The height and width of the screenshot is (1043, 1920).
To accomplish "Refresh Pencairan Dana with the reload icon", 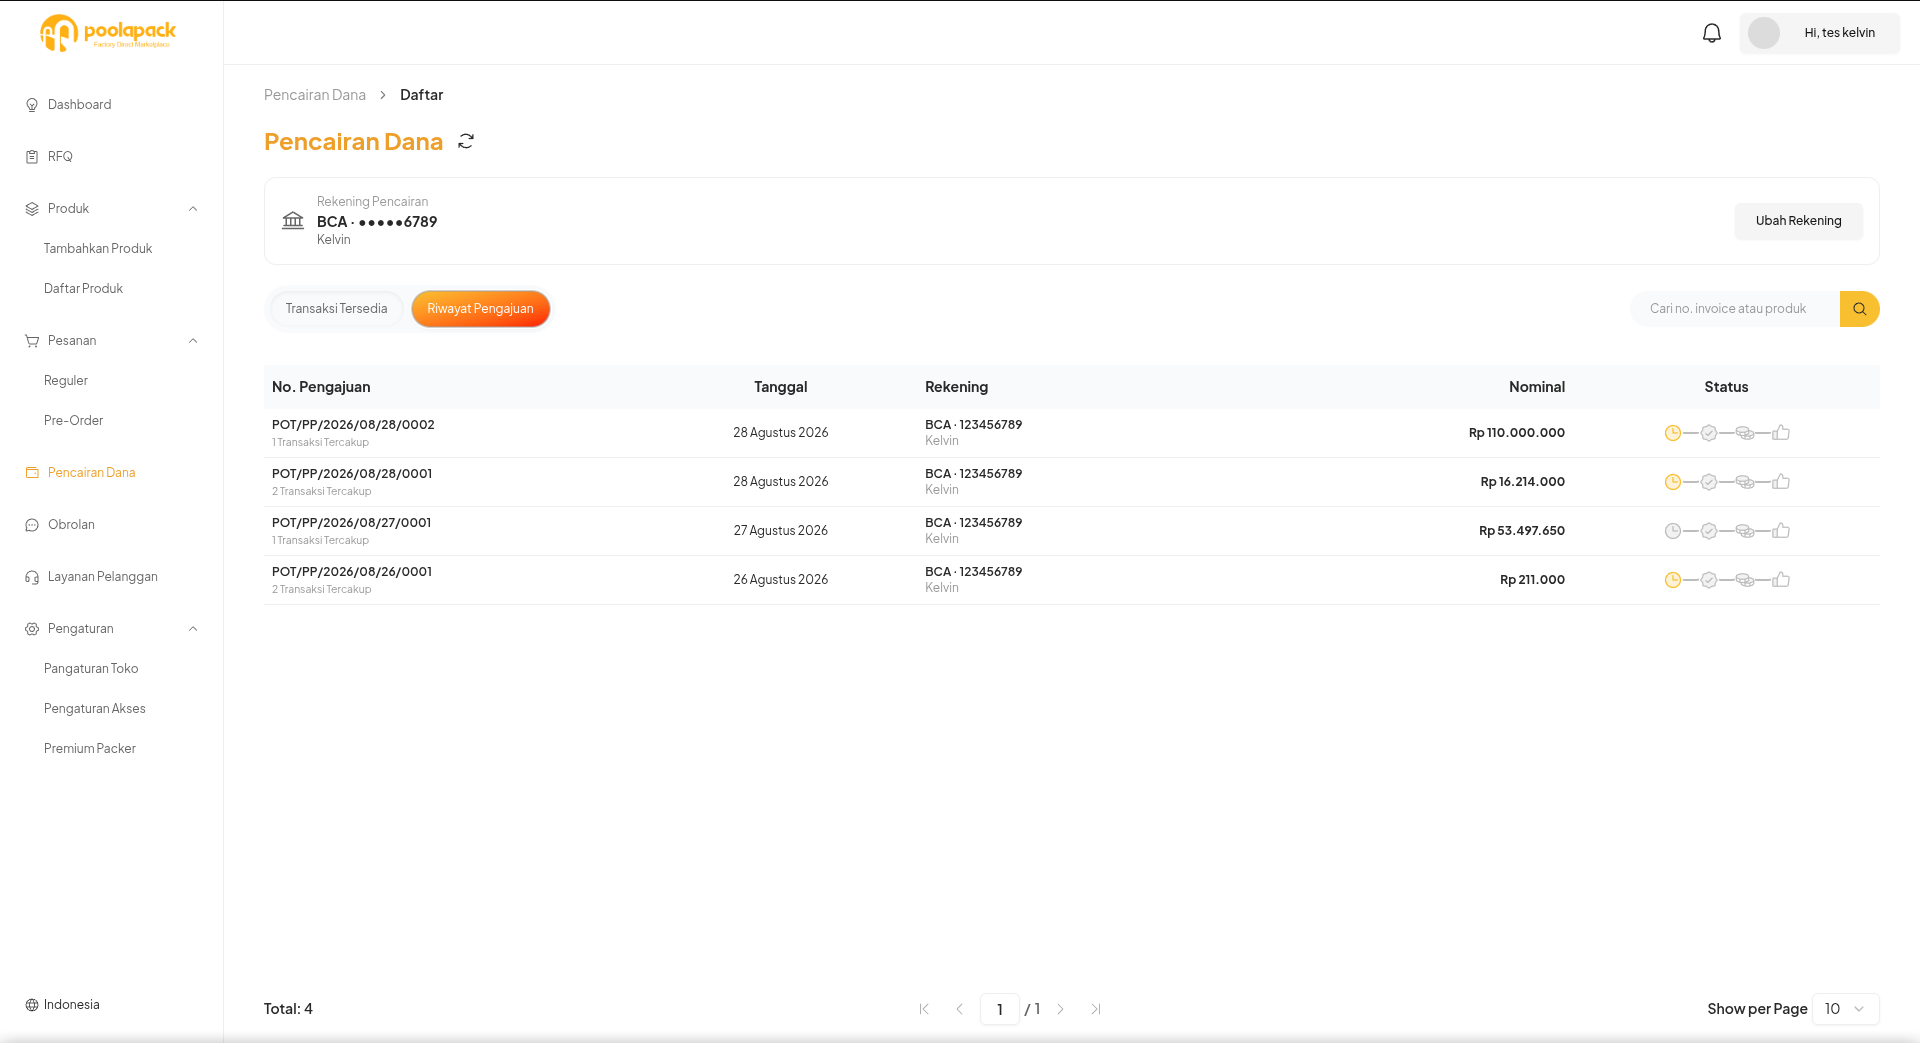I will tap(466, 142).
